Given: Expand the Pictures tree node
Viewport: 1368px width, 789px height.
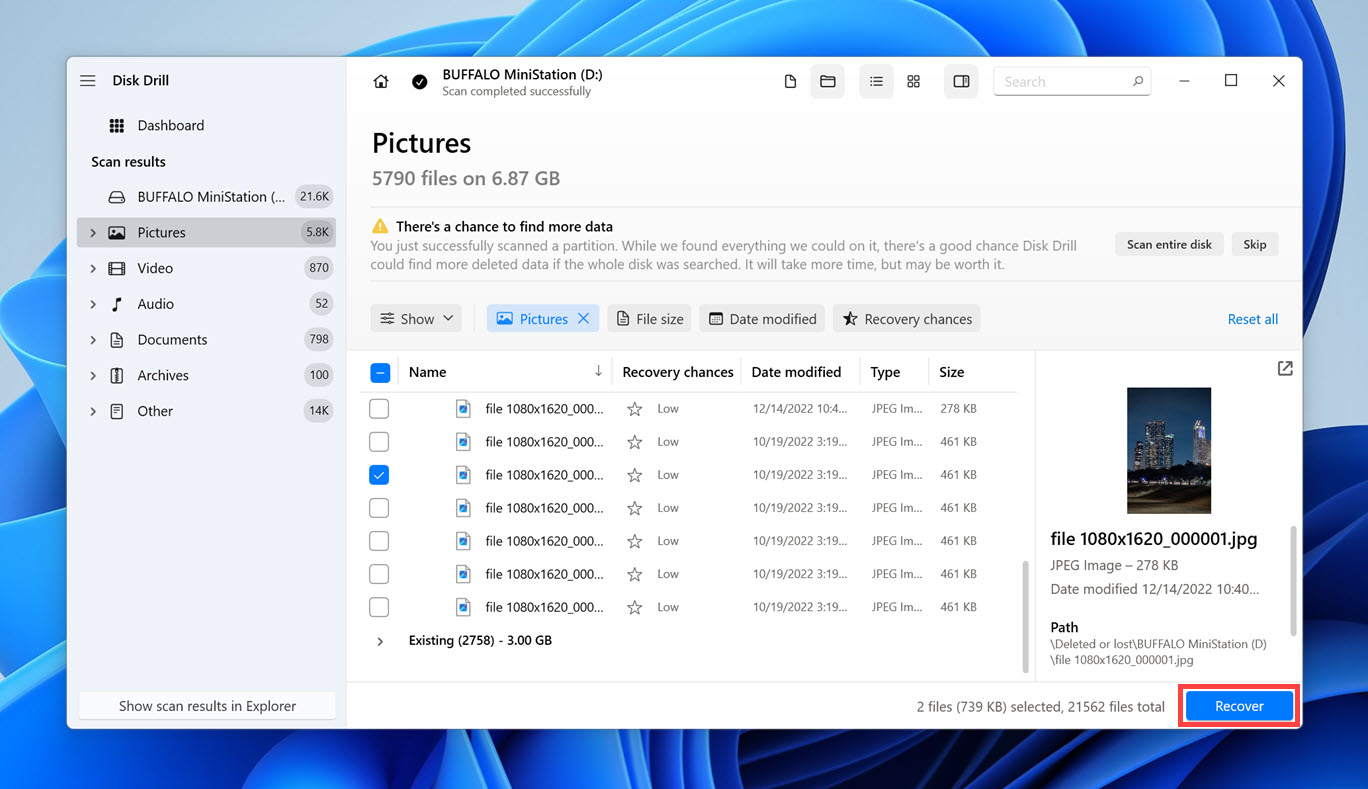Looking at the screenshot, I should pyautogui.click(x=93, y=233).
